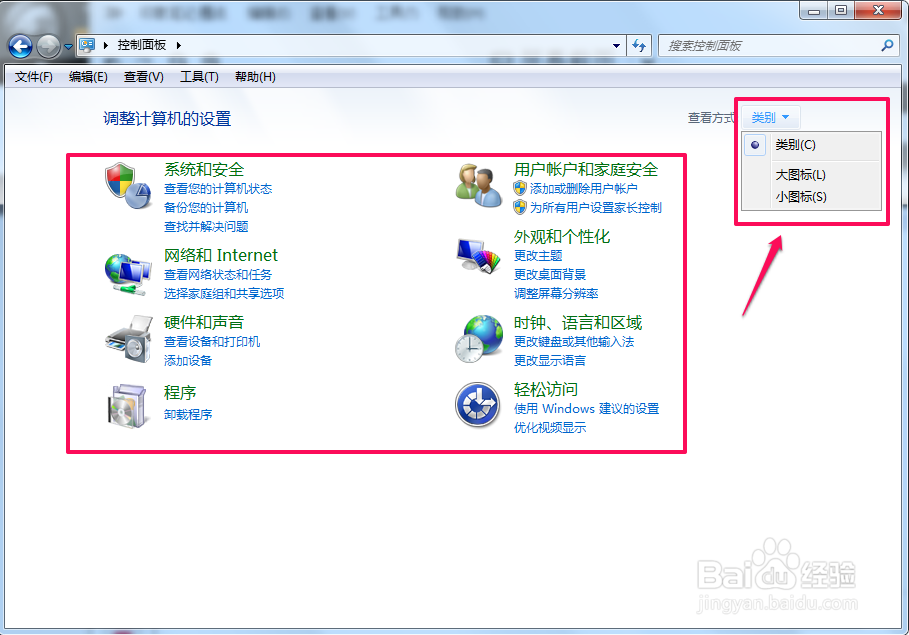Open the 查看(V) menu
This screenshot has height=635, width=909.
(x=144, y=77)
